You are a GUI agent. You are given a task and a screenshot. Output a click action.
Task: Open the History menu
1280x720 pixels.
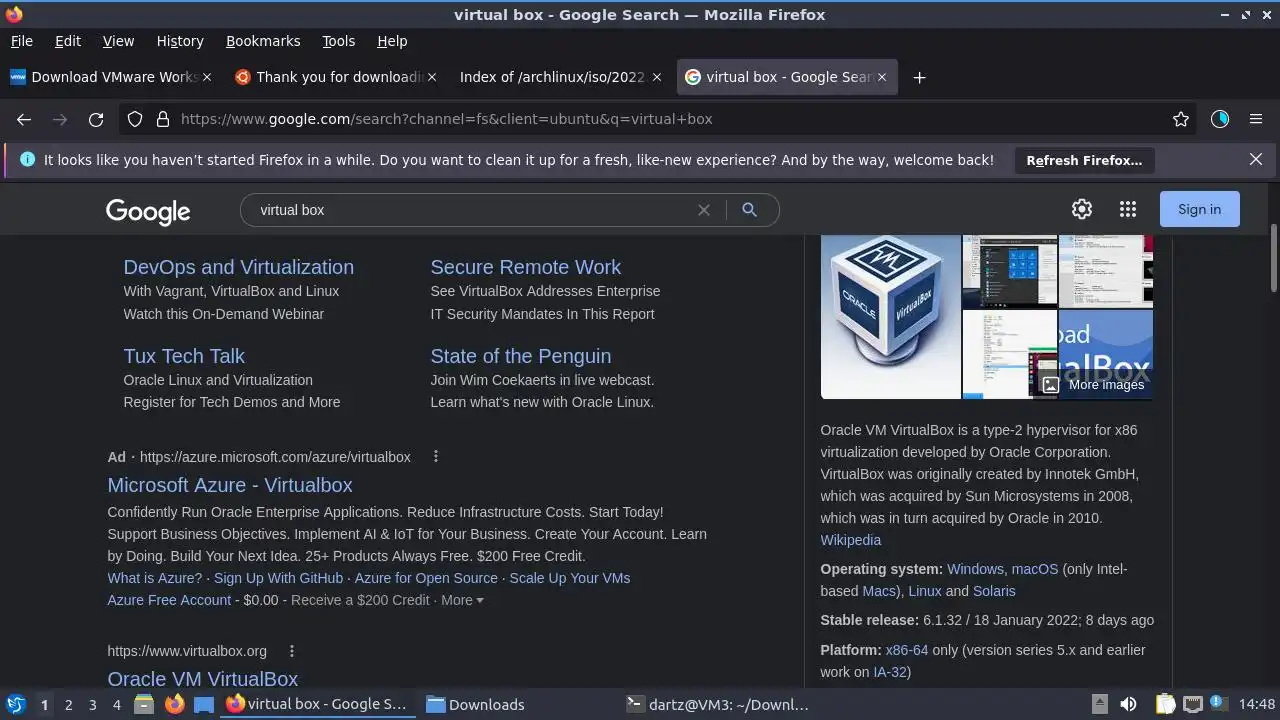(180, 41)
